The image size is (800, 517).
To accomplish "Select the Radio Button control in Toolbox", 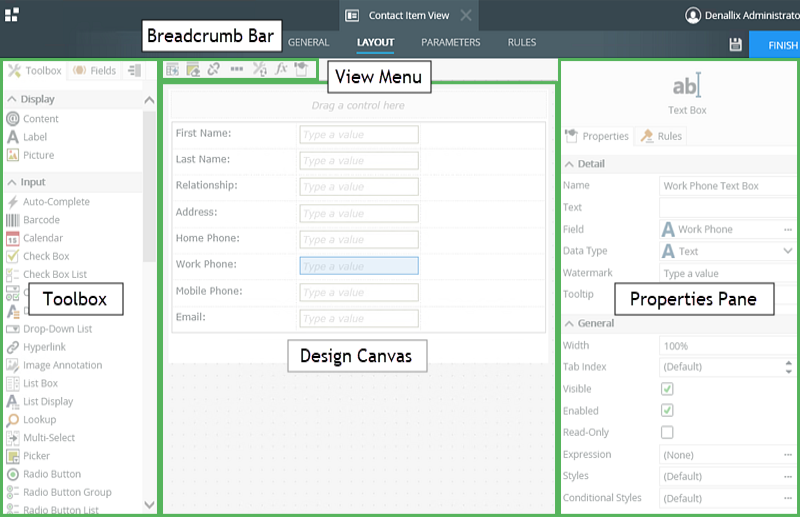I will click(43, 474).
